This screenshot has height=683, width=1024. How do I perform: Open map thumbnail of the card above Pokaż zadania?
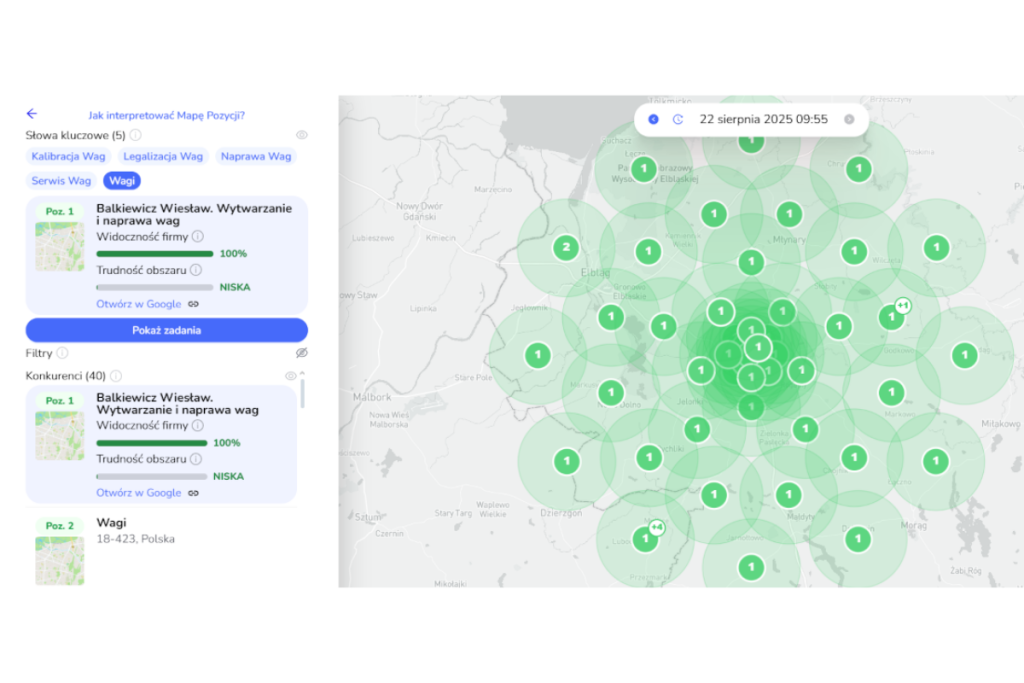pos(59,247)
